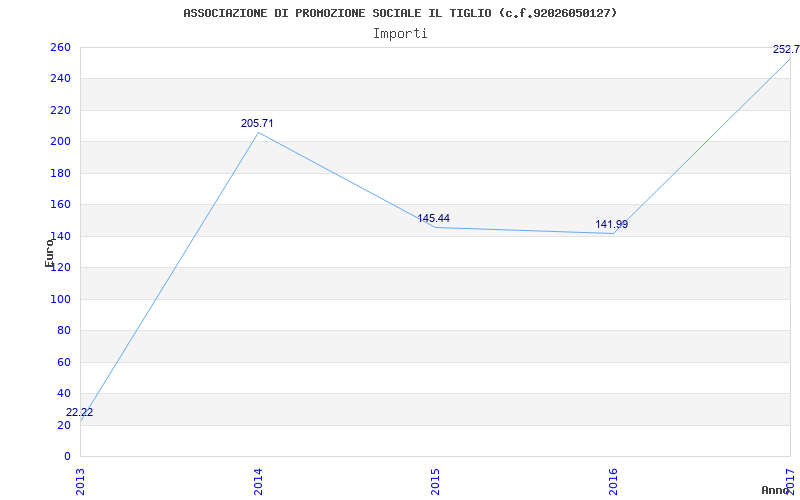Click the 2017 year axis label
Image resolution: width=800 pixels, height=500 pixels.
tap(790, 478)
